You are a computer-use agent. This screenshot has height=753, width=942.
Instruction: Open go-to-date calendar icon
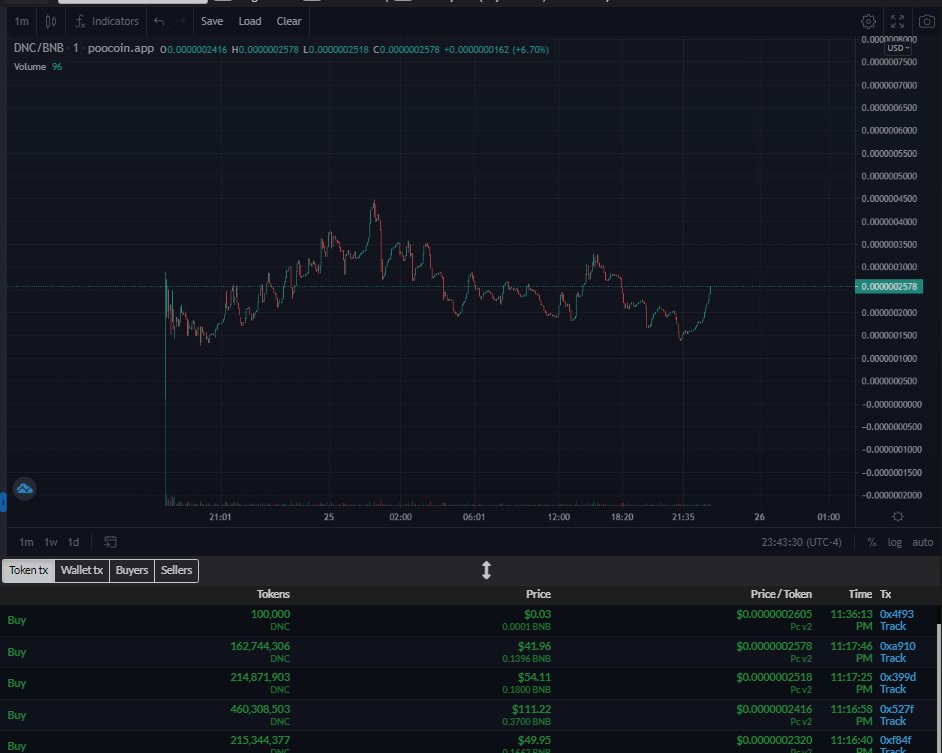110,542
